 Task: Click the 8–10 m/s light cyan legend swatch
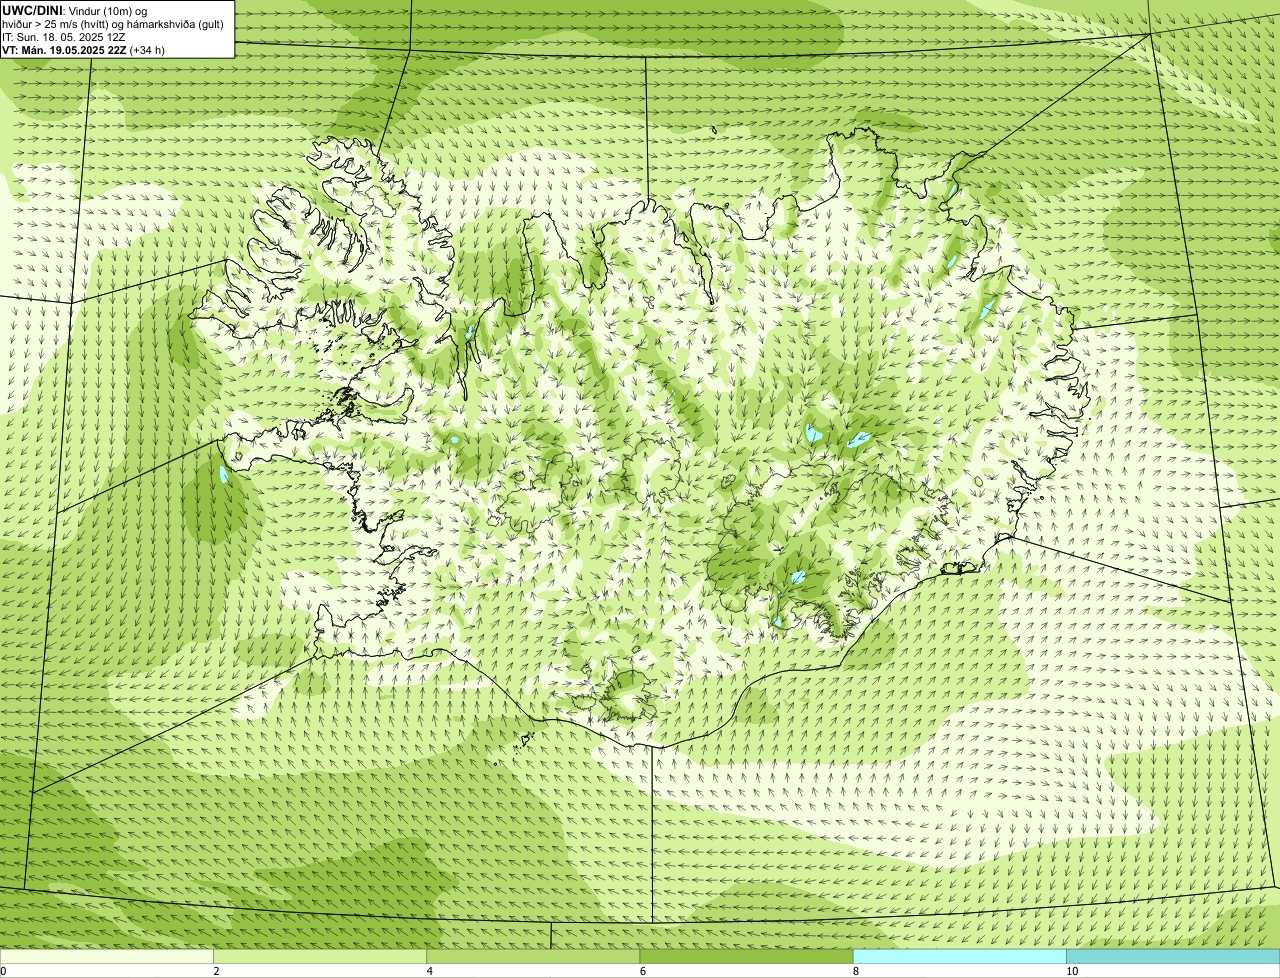click(960, 956)
